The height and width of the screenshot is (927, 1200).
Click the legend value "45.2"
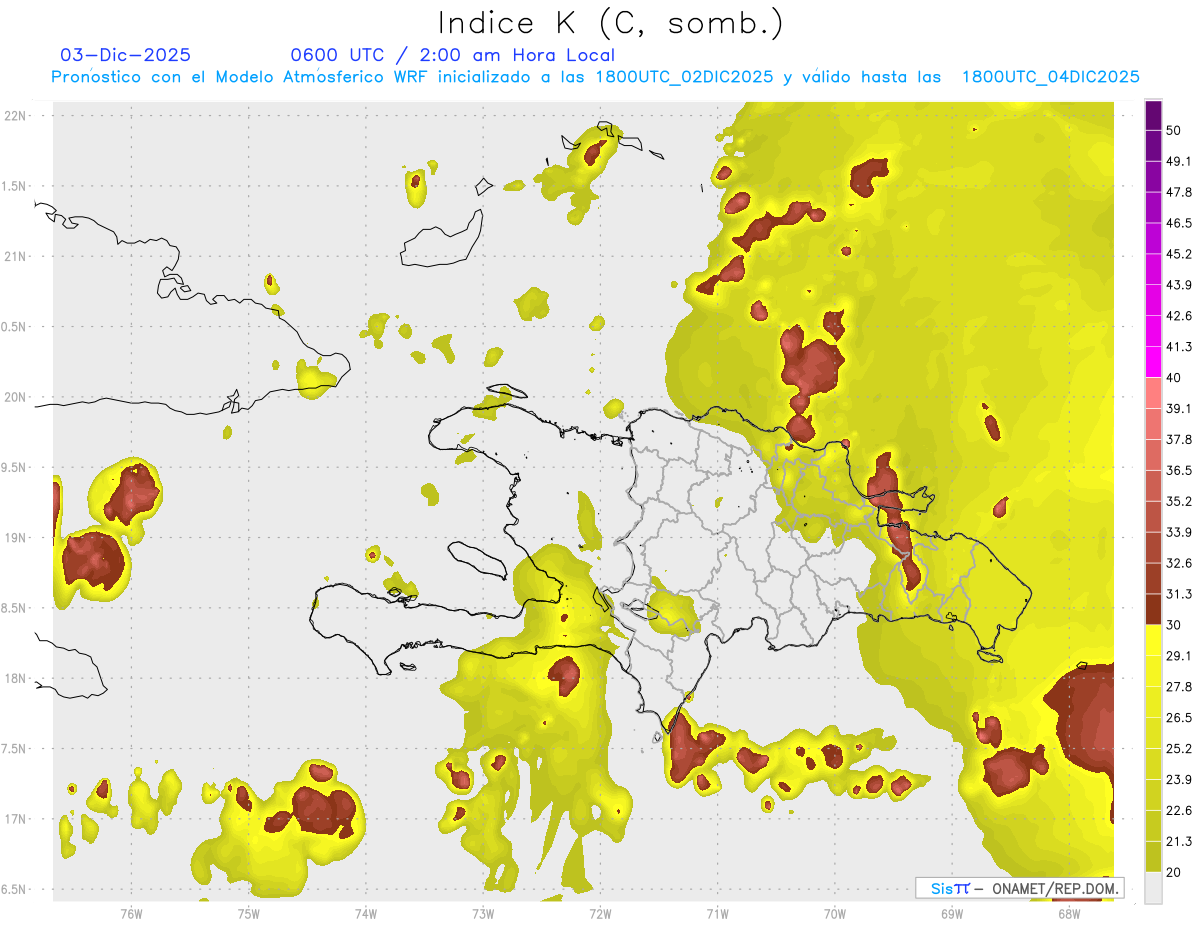1180,254
